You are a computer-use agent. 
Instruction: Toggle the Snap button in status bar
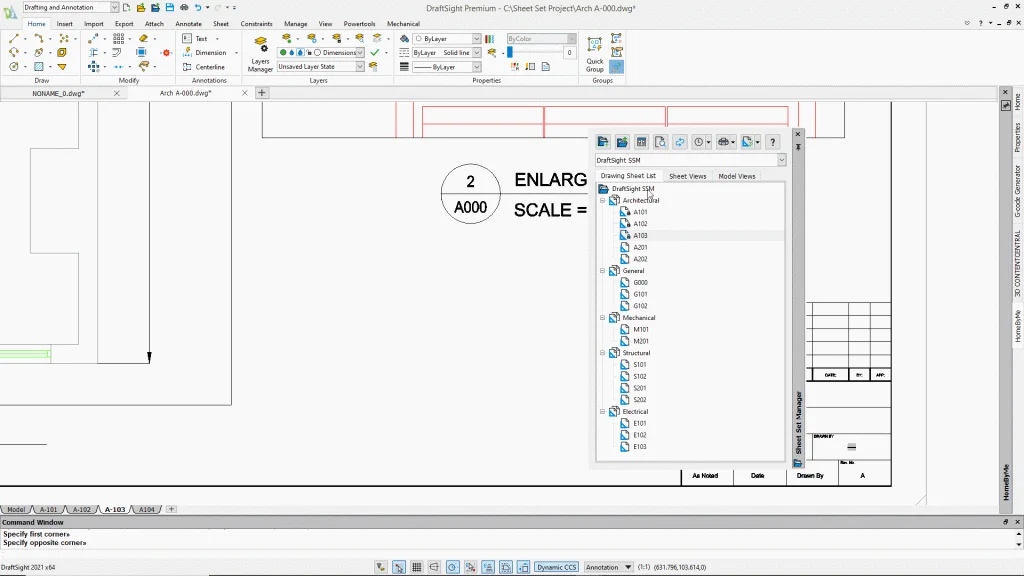[x=399, y=567]
